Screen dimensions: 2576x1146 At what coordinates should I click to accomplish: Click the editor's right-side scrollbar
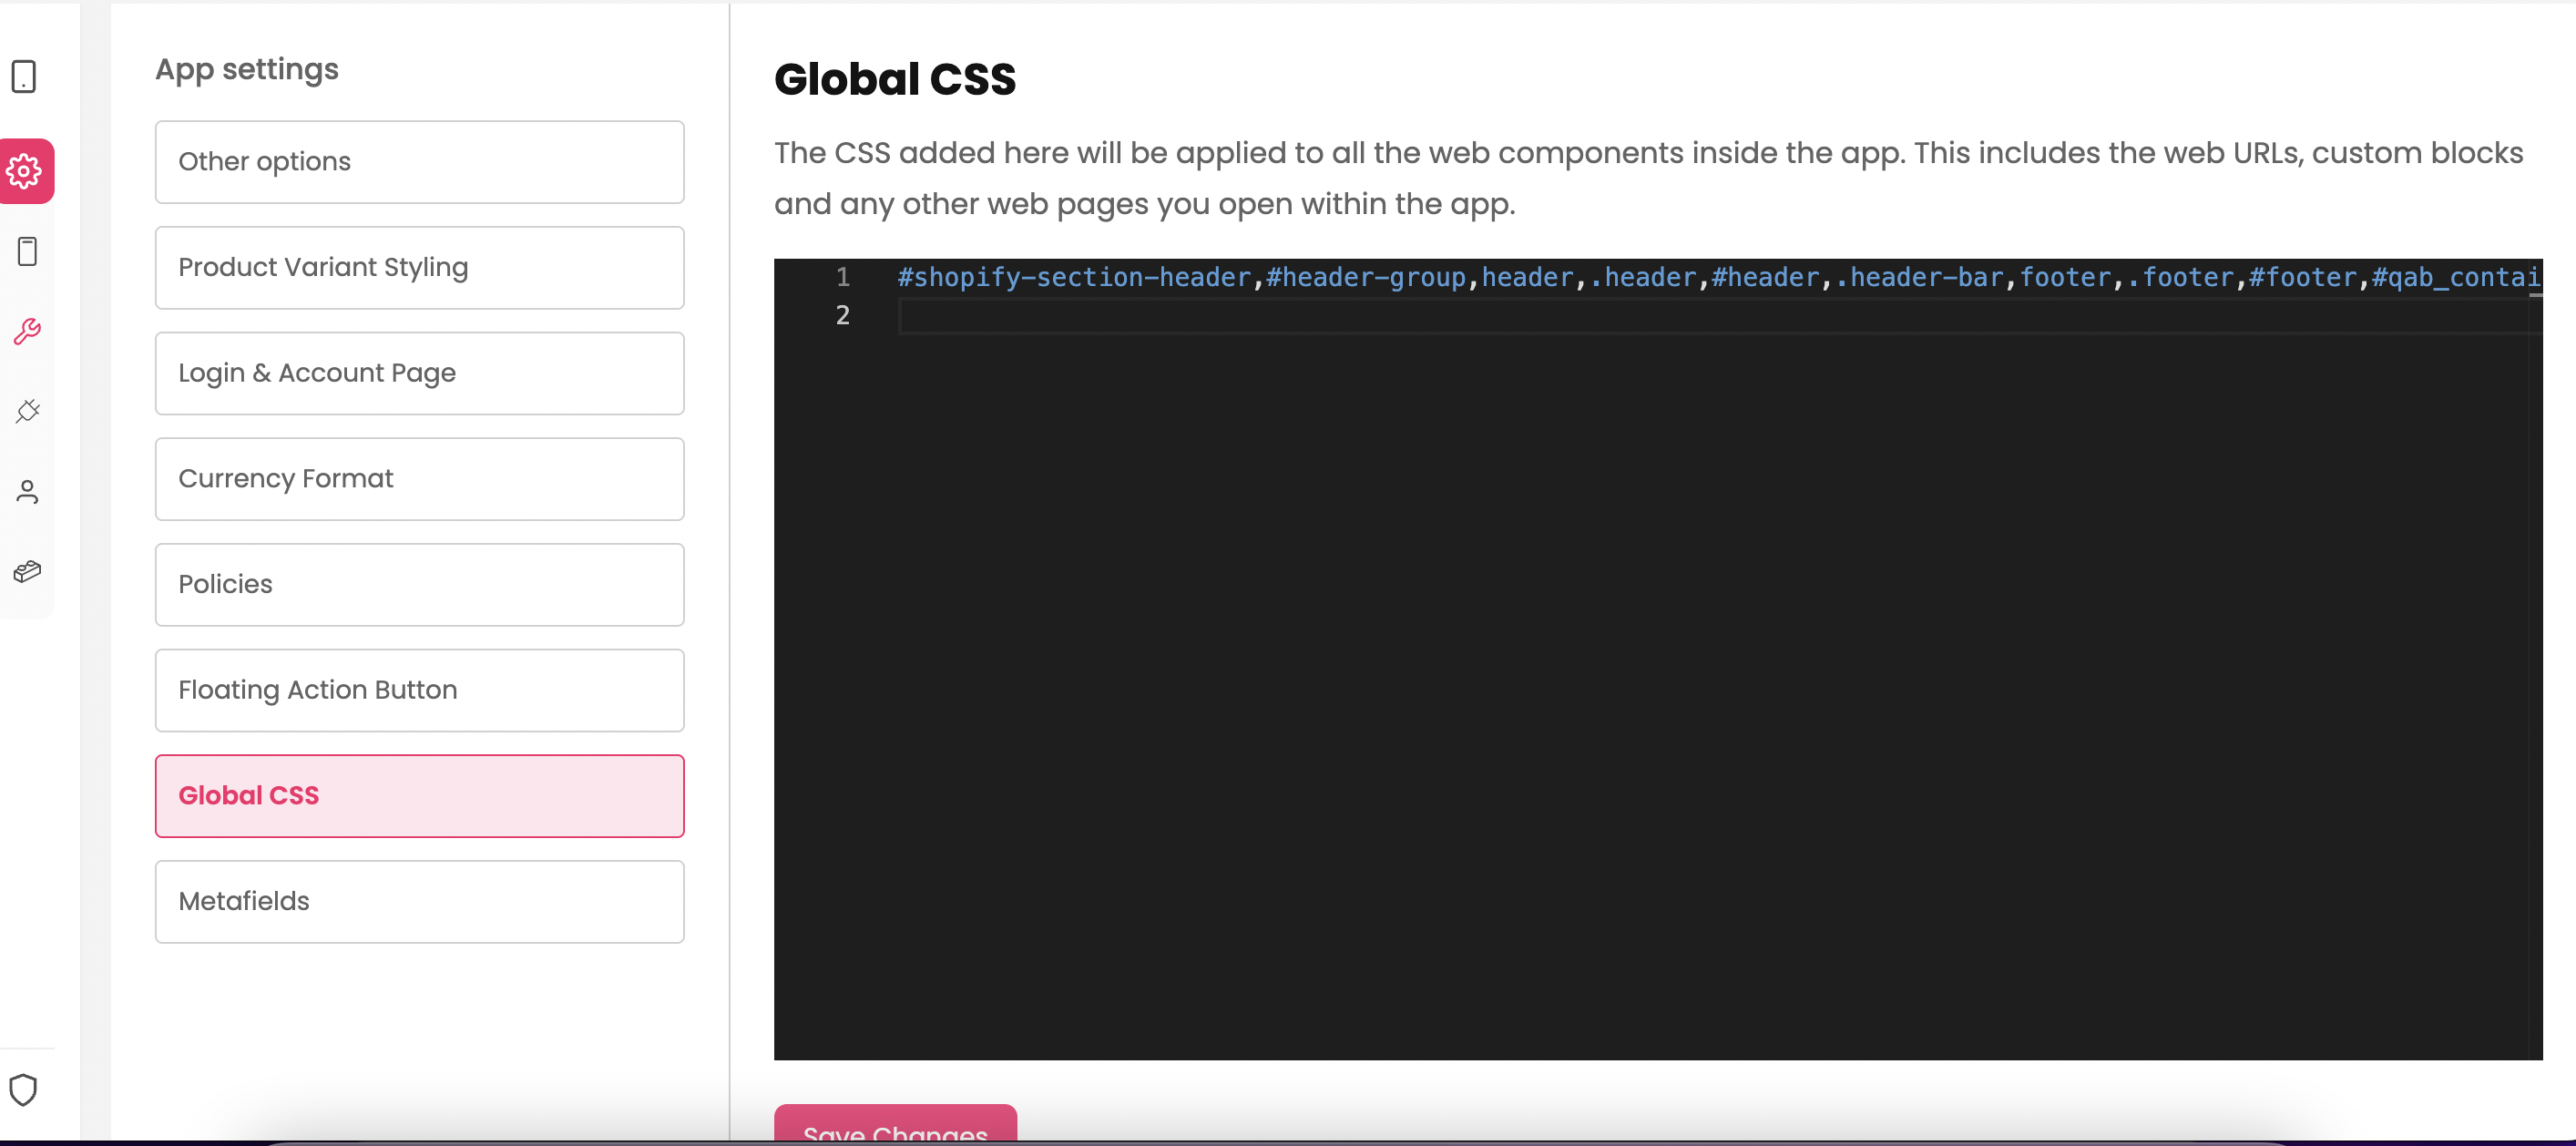[x=2536, y=660]
